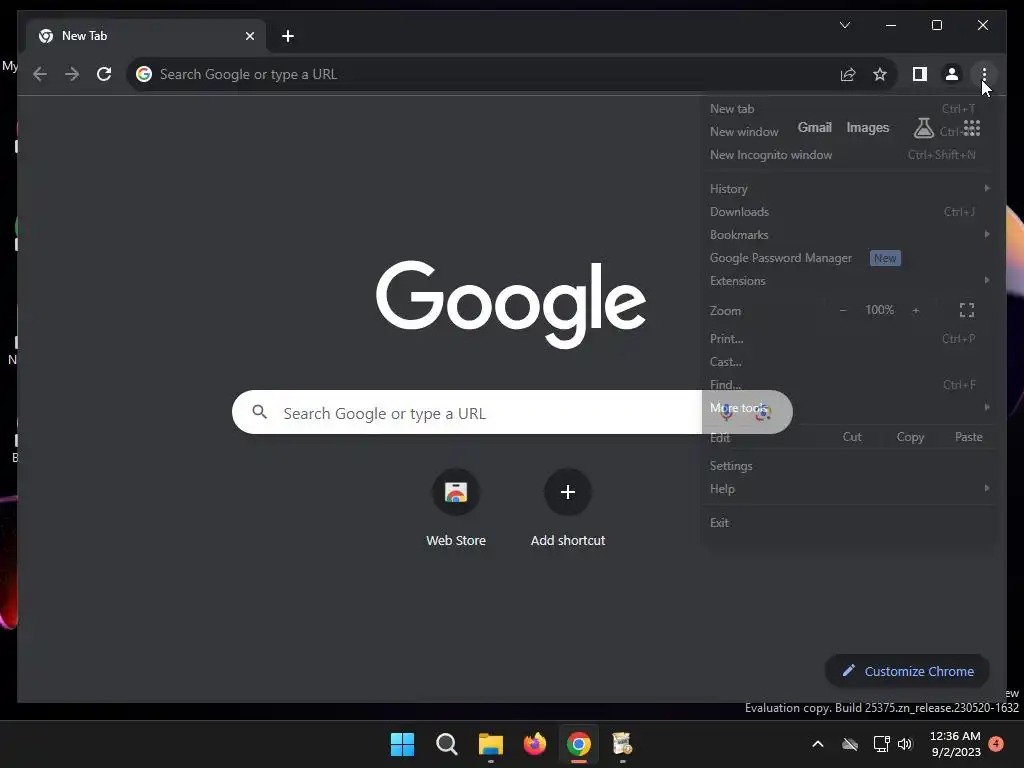Image resolution: width=1024 pixels, height=768 pixels.
Task: Click the share page icon in address bar
Action: click(848, 74)
